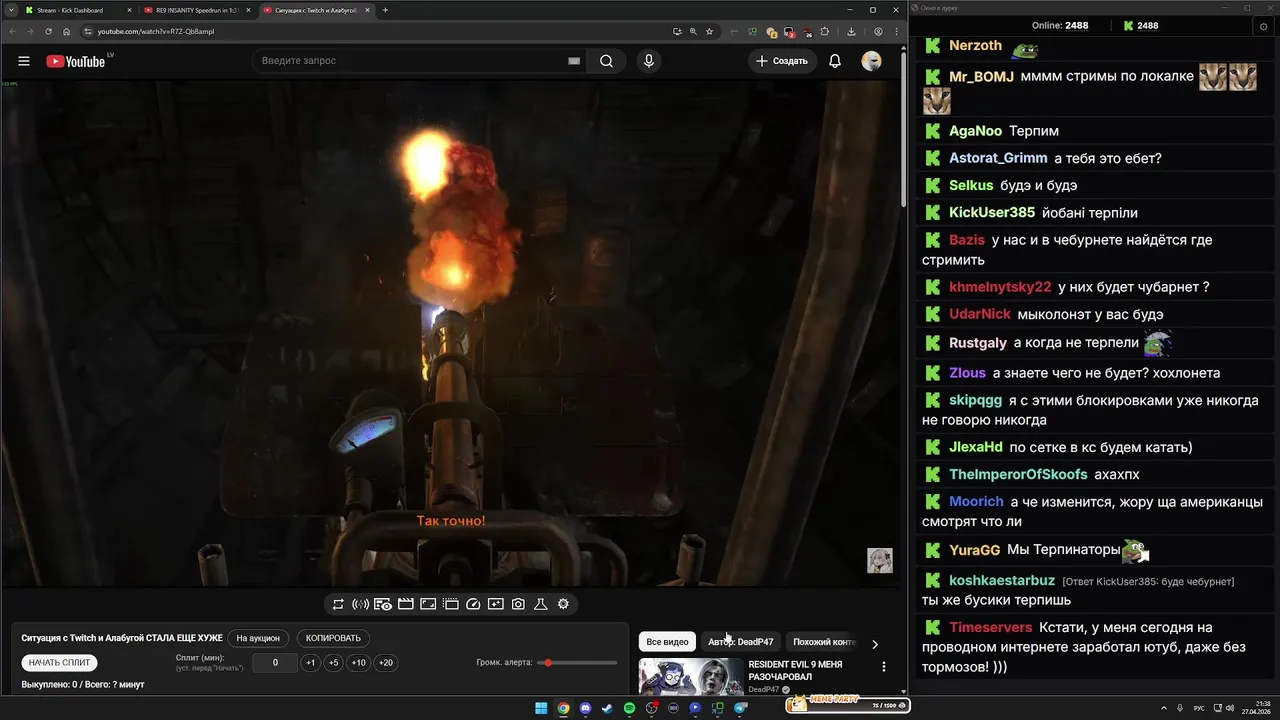Add +5 minutes to split
This screenshot has height=720, width=1280.
click(x=334, y=663)
